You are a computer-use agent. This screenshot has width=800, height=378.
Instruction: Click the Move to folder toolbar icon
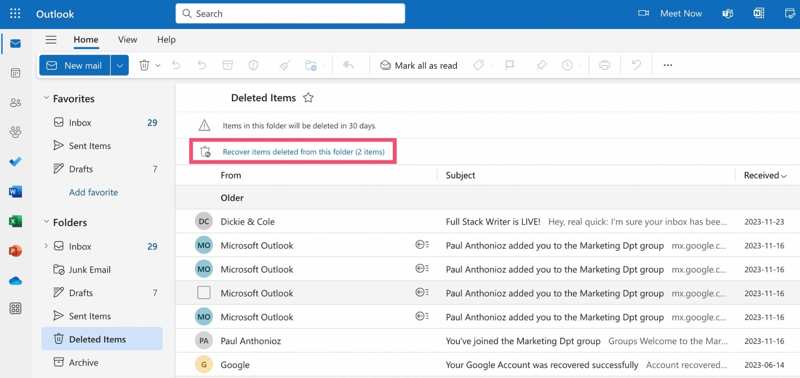(311, 65)
